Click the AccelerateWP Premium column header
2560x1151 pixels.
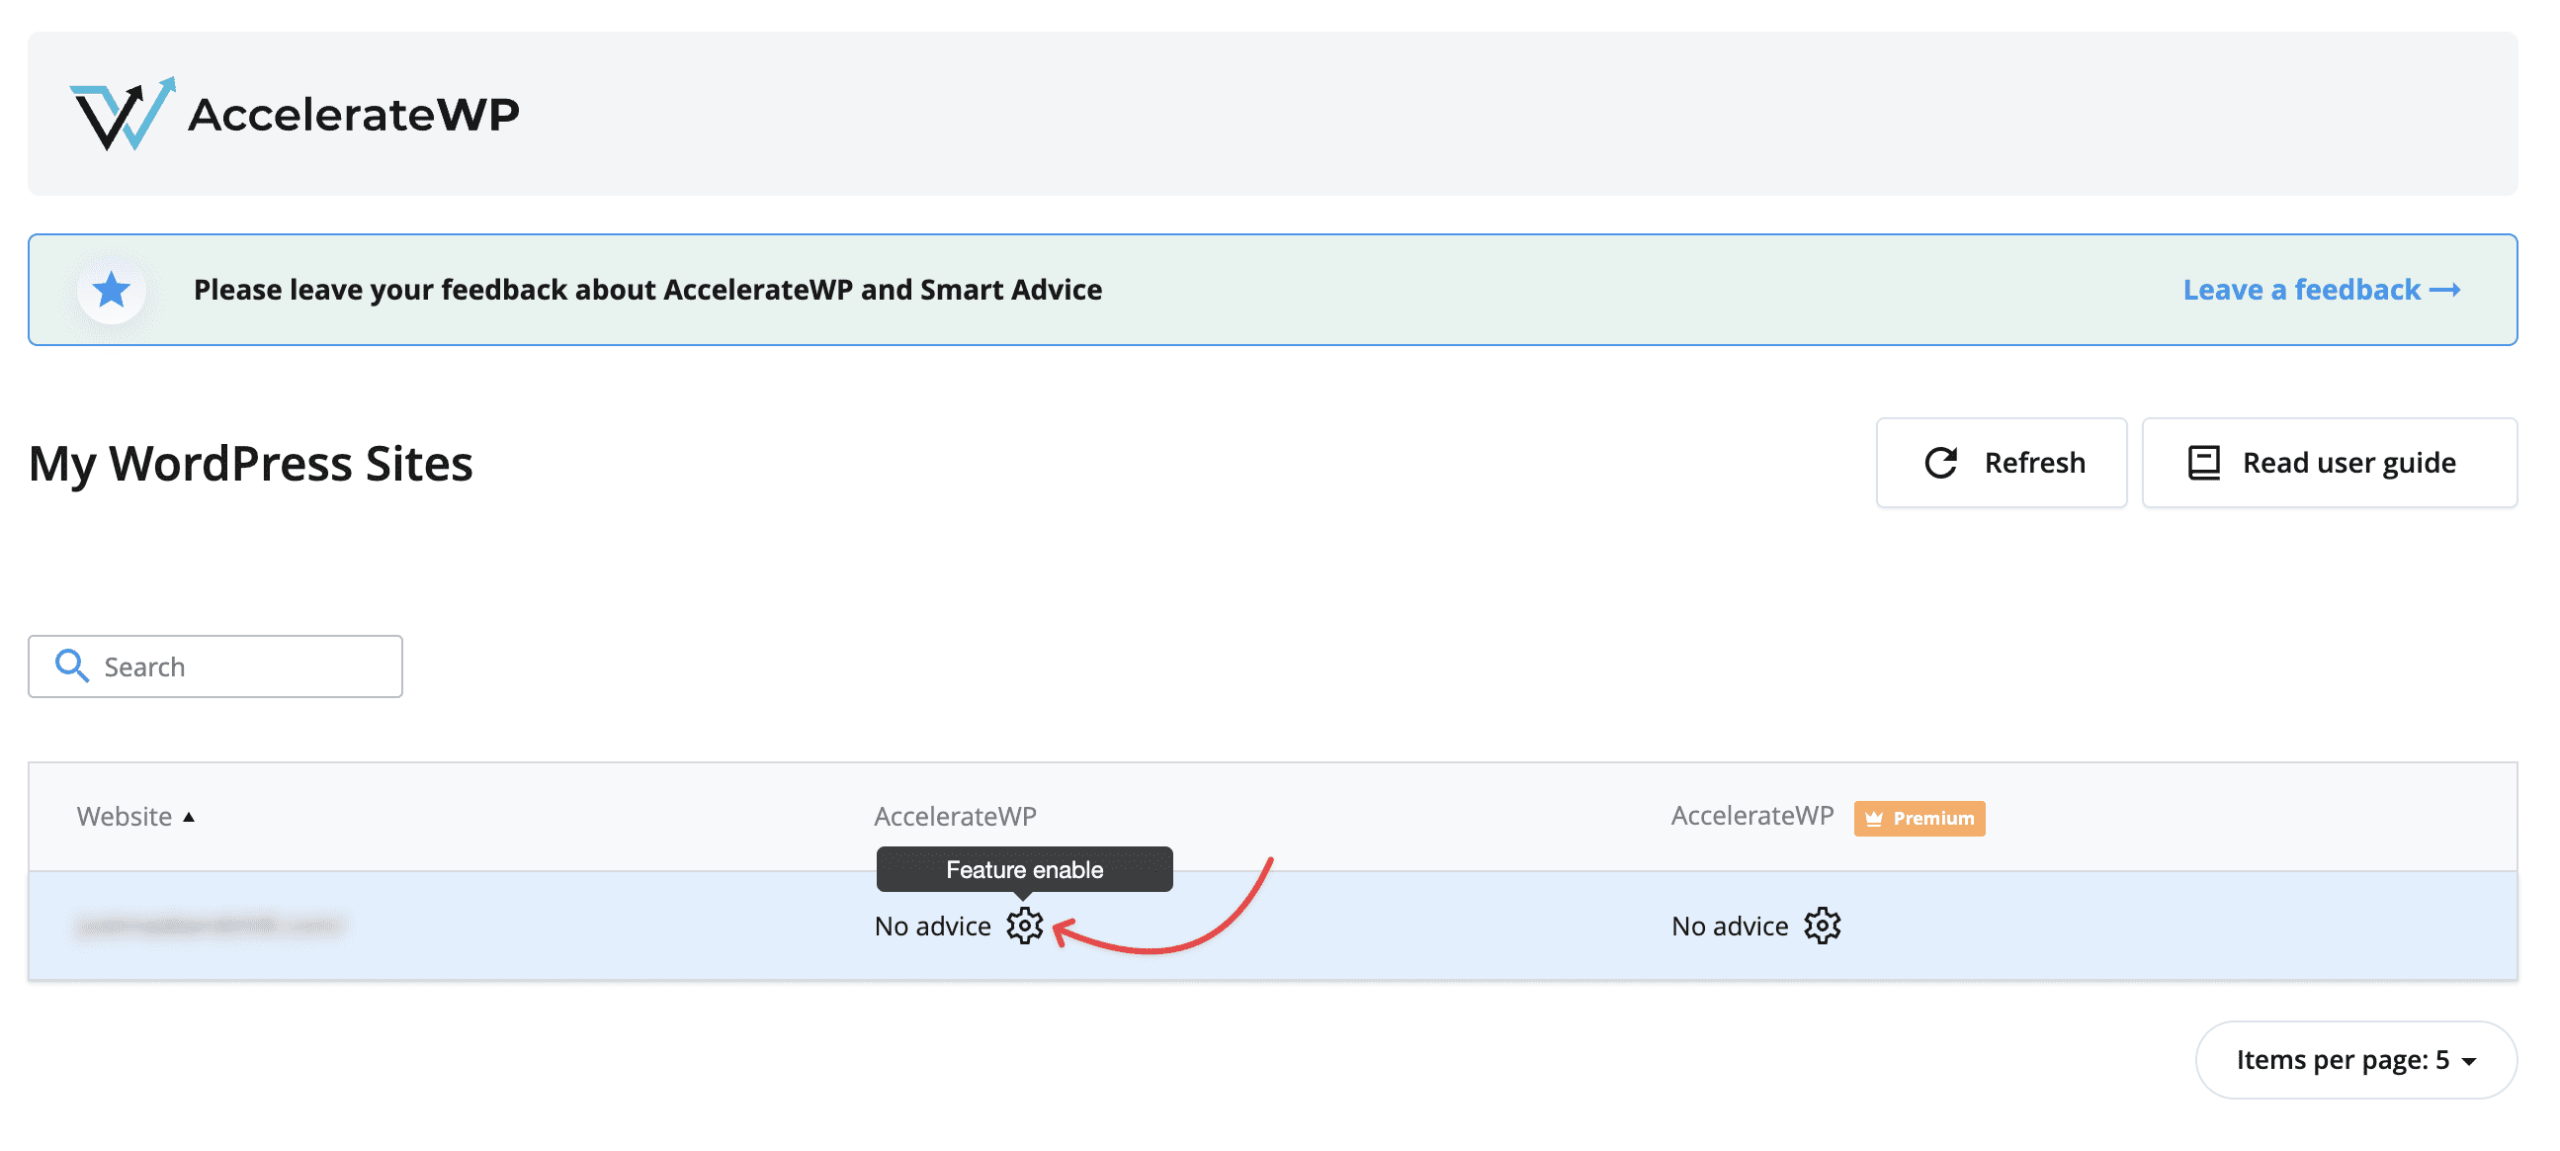(x=1751, y=816)
